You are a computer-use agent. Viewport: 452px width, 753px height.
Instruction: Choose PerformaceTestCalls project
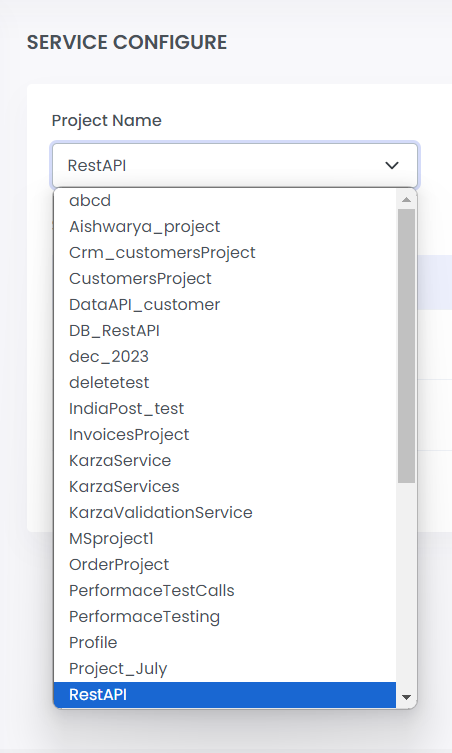coord(225,590)
